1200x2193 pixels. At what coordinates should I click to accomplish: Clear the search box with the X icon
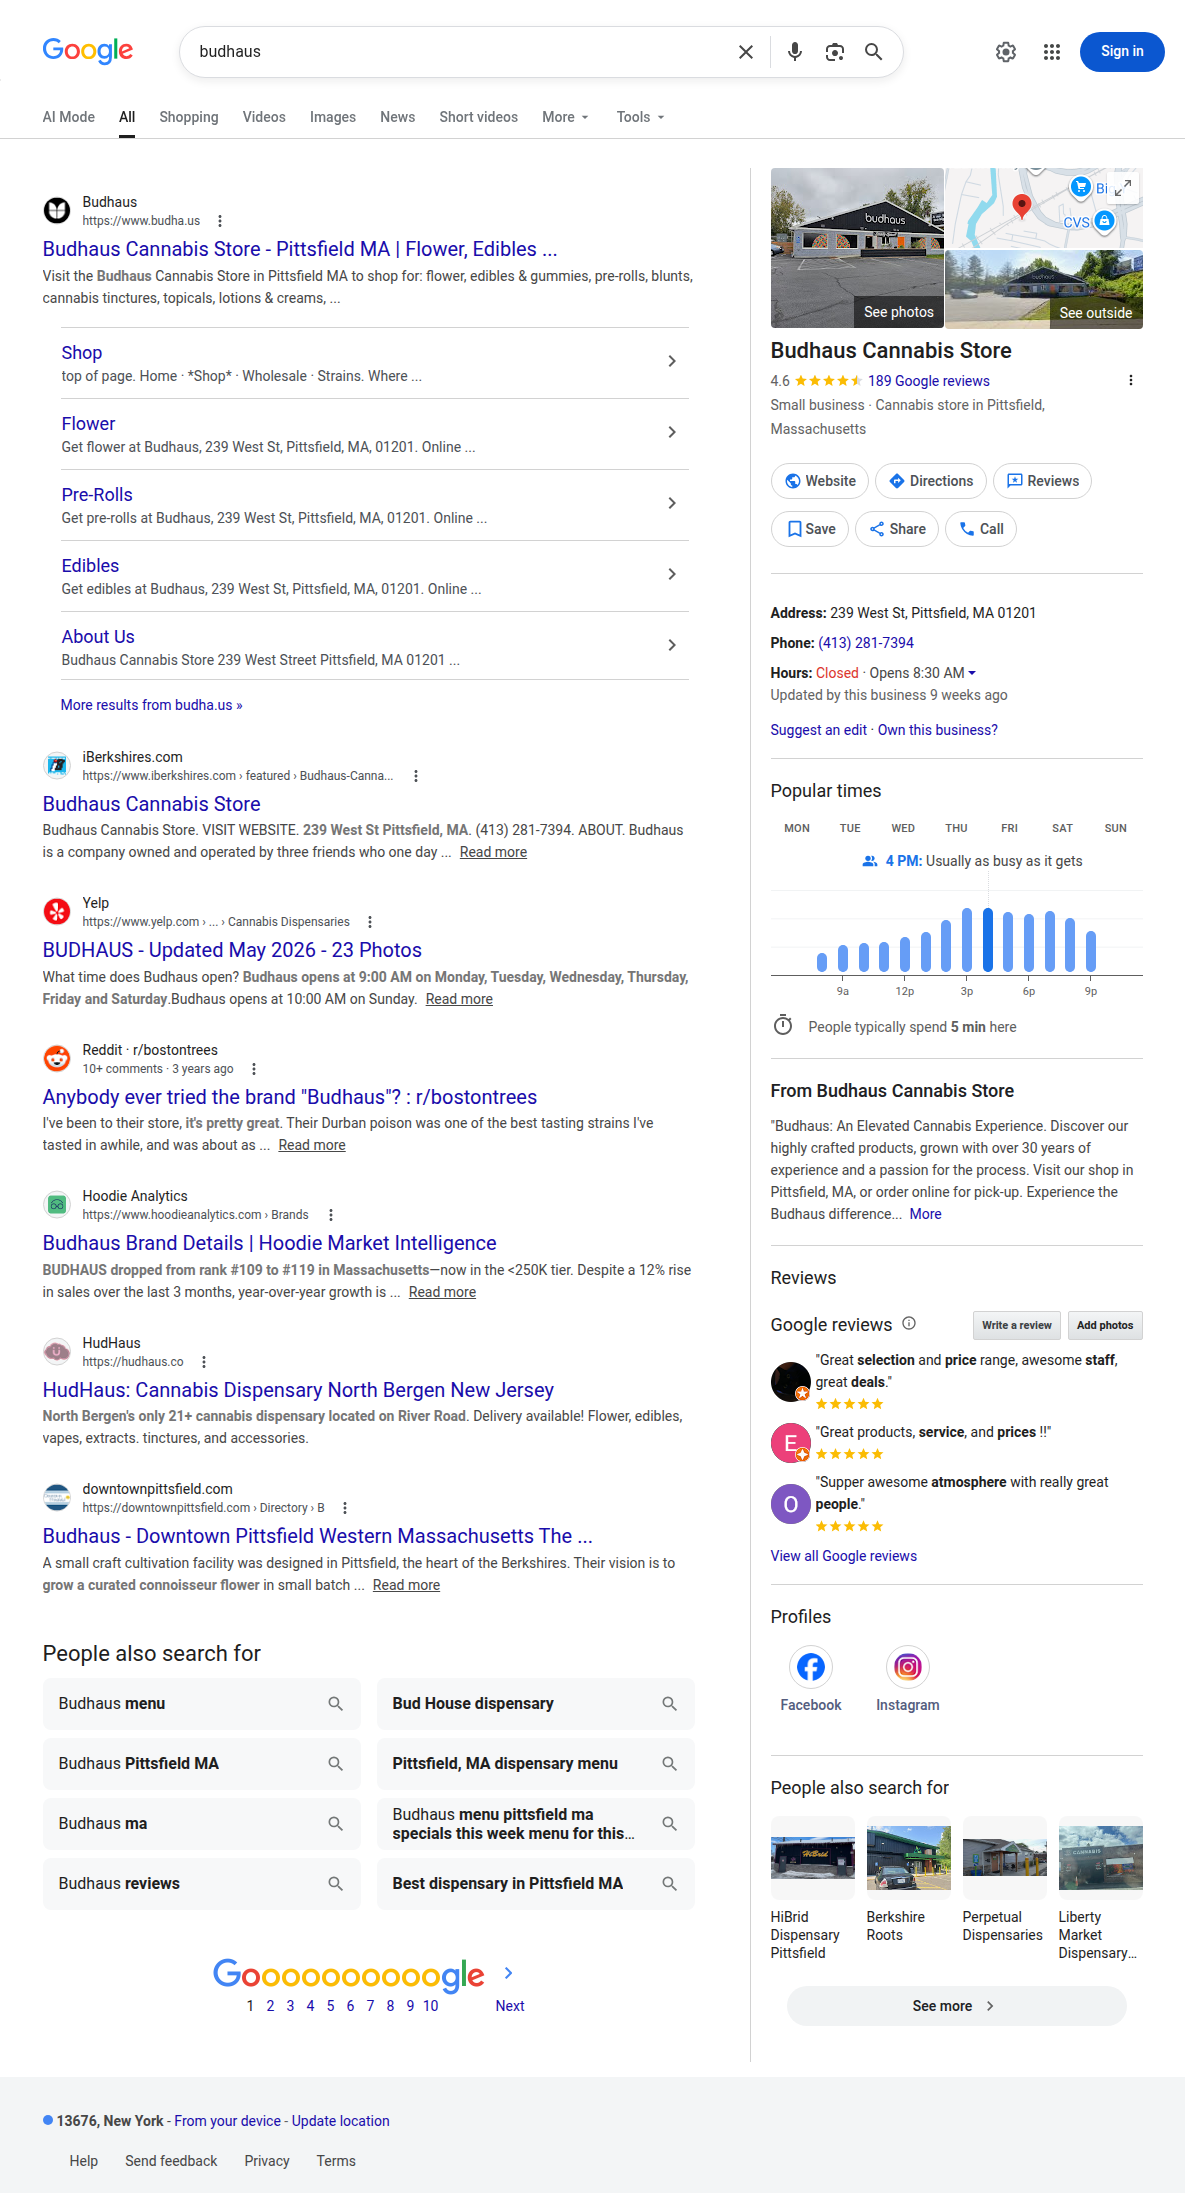(x=746, y=52)
